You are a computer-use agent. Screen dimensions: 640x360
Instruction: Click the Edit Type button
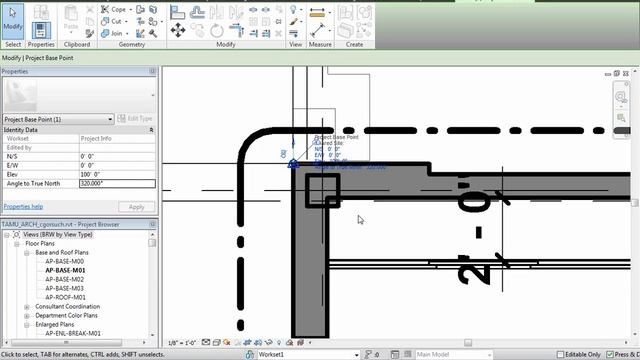click(135, 119)
